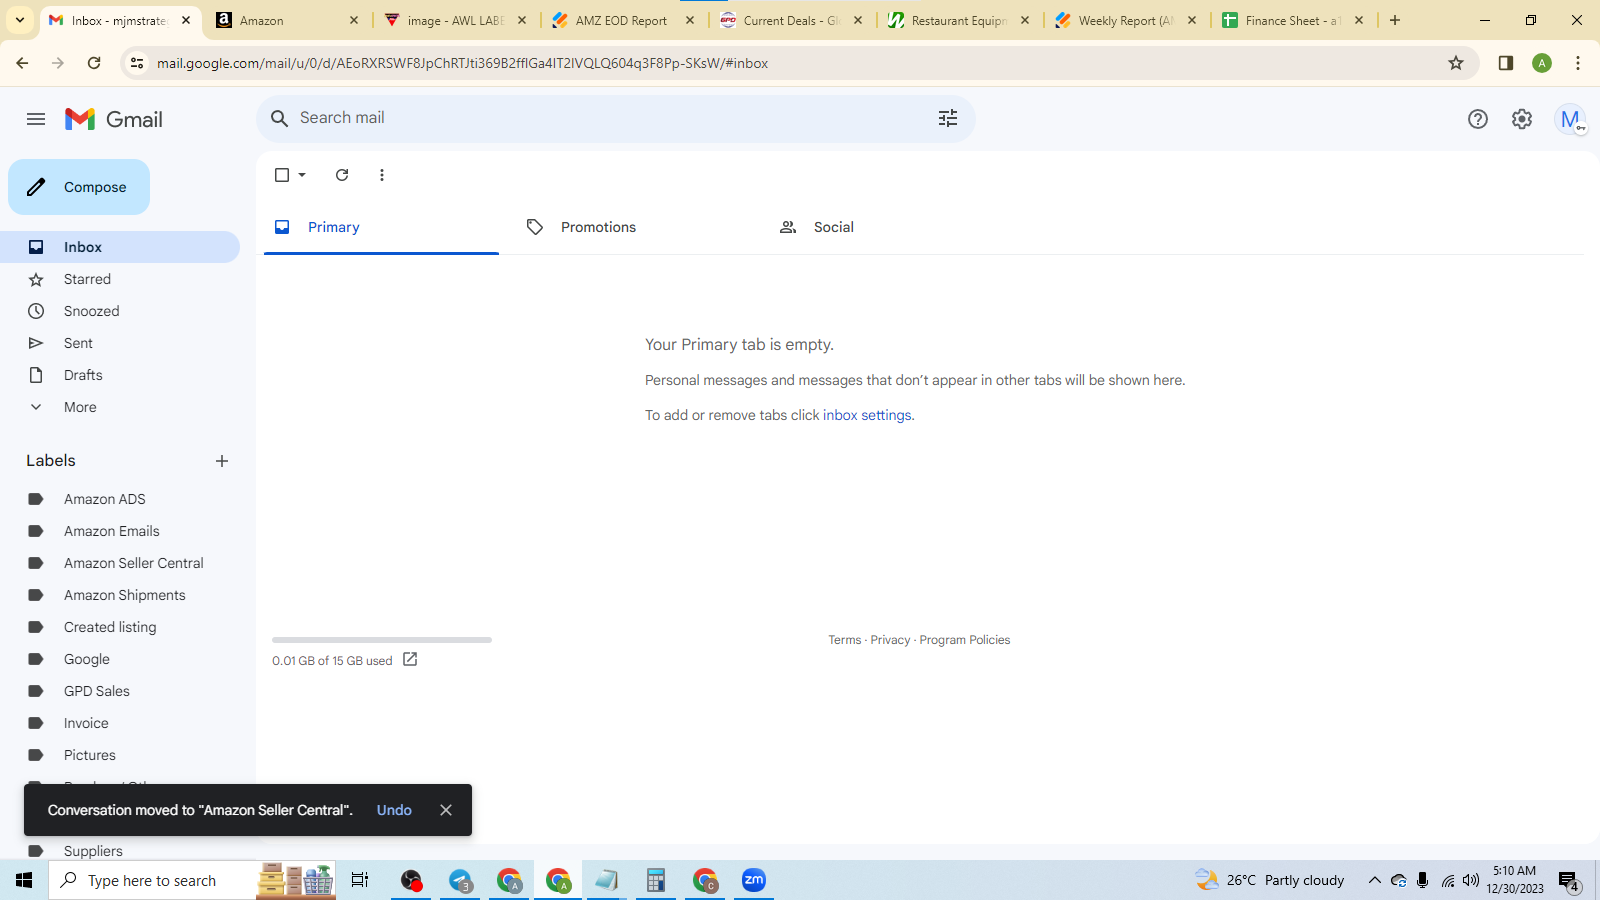This screenshot has width=1600, height=900.
Task: Show search options filter icon
Action: click(x=948, y=118)
